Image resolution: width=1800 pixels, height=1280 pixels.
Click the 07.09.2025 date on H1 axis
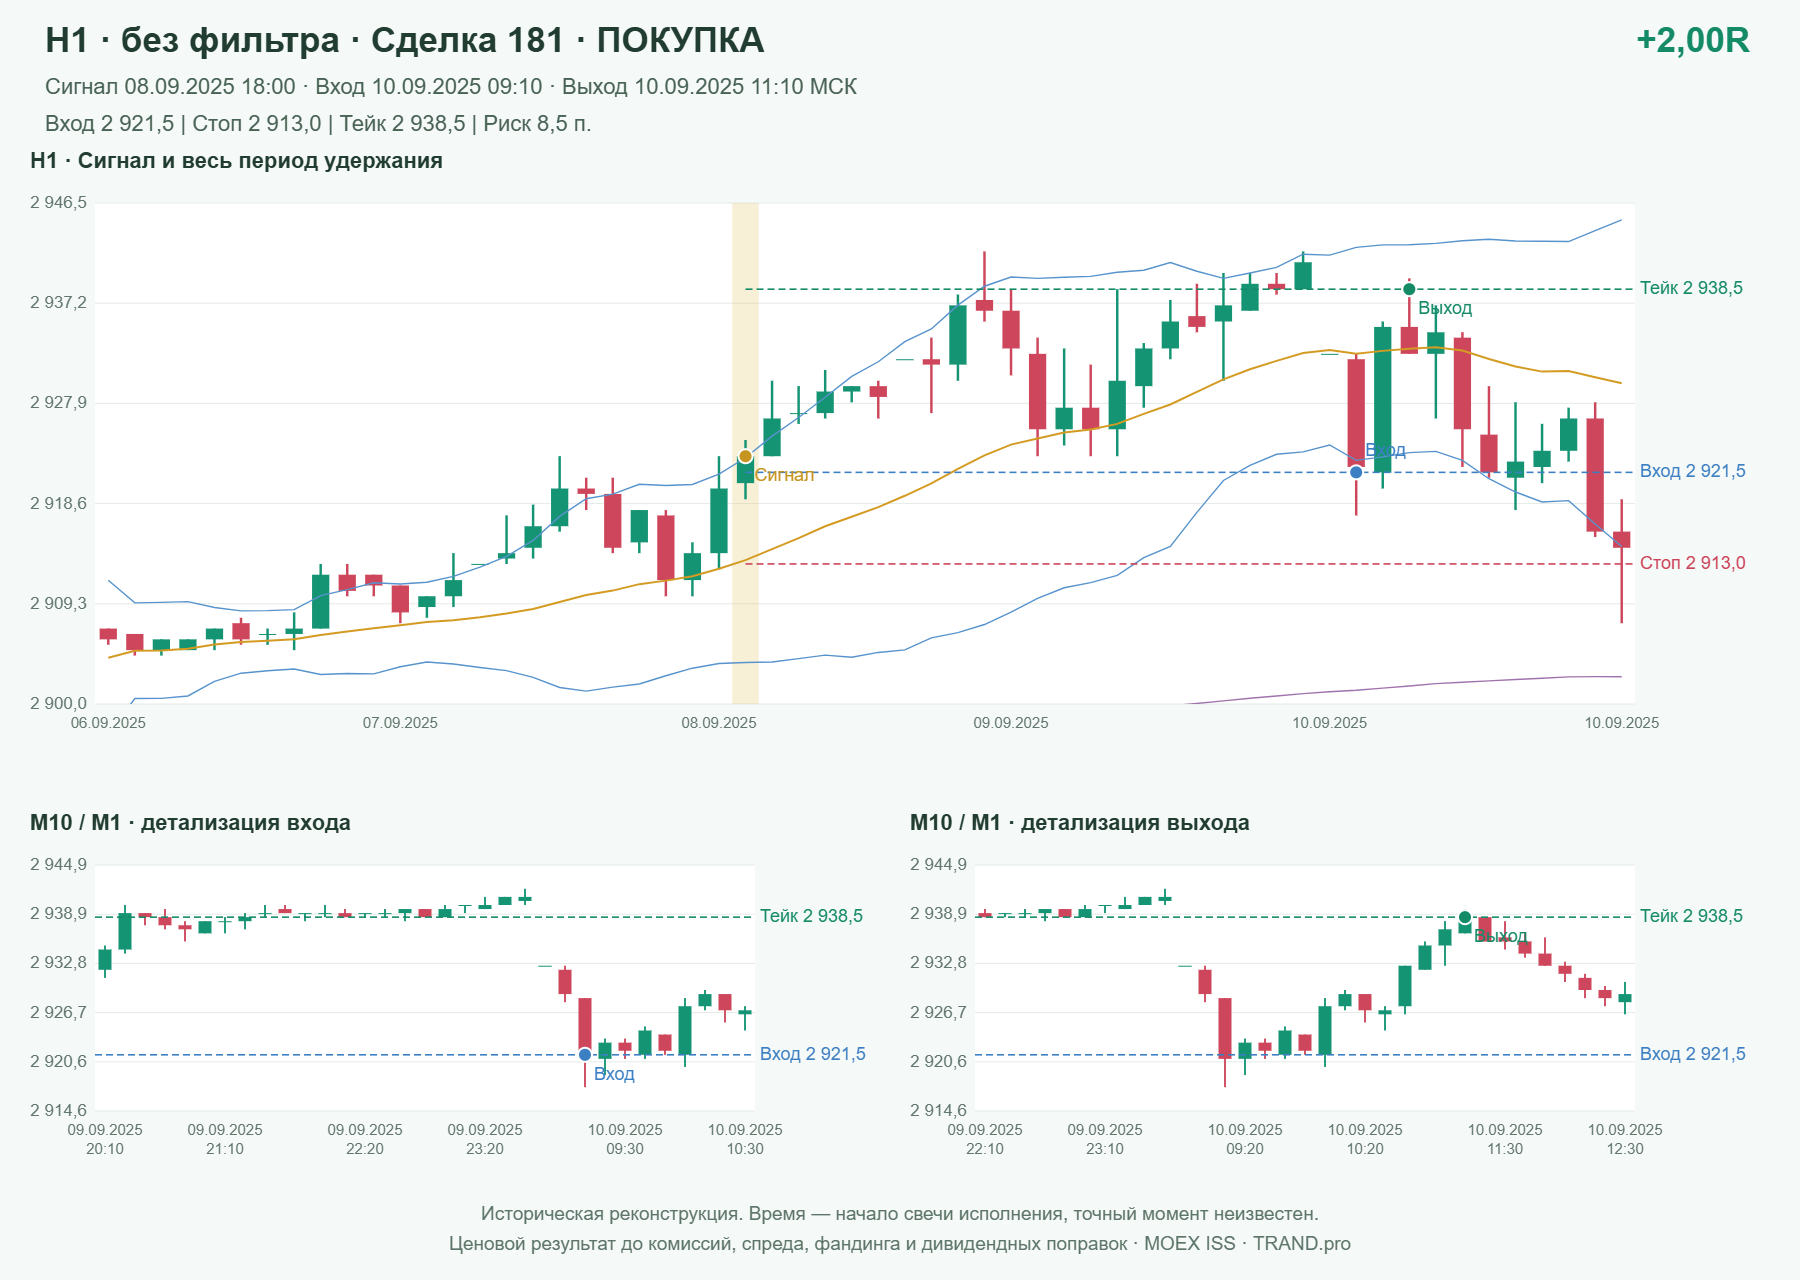pyautogui.click(x=400, y=723)
